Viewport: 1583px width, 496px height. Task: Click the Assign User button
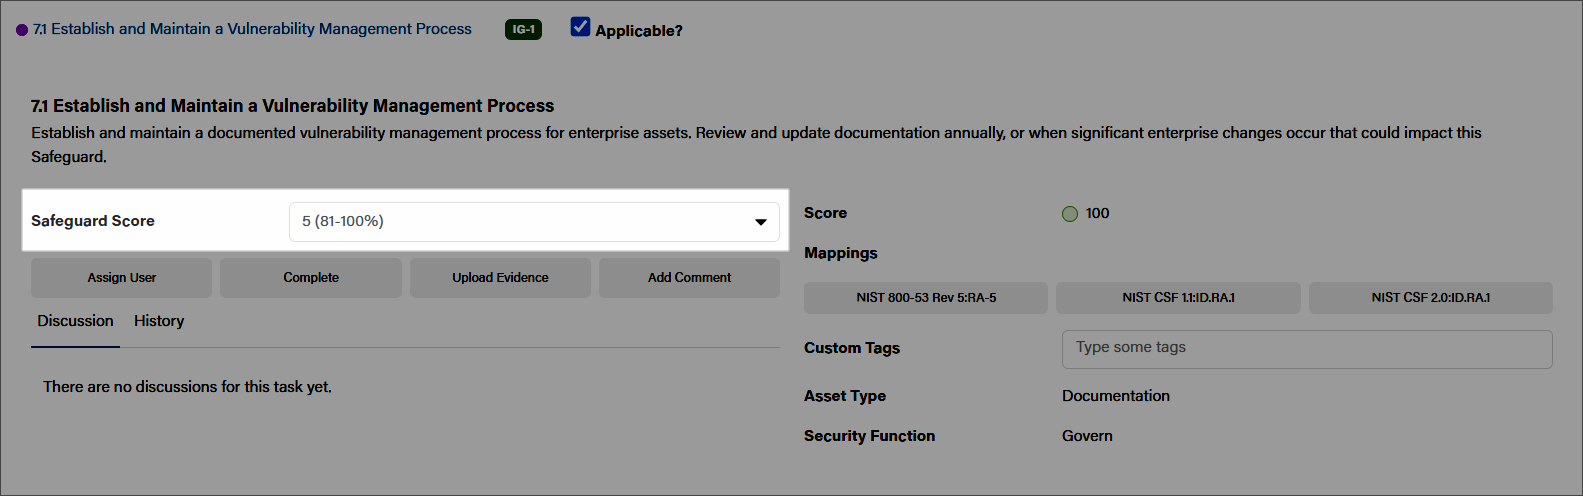pyautogui.click(x=121, y=278)
